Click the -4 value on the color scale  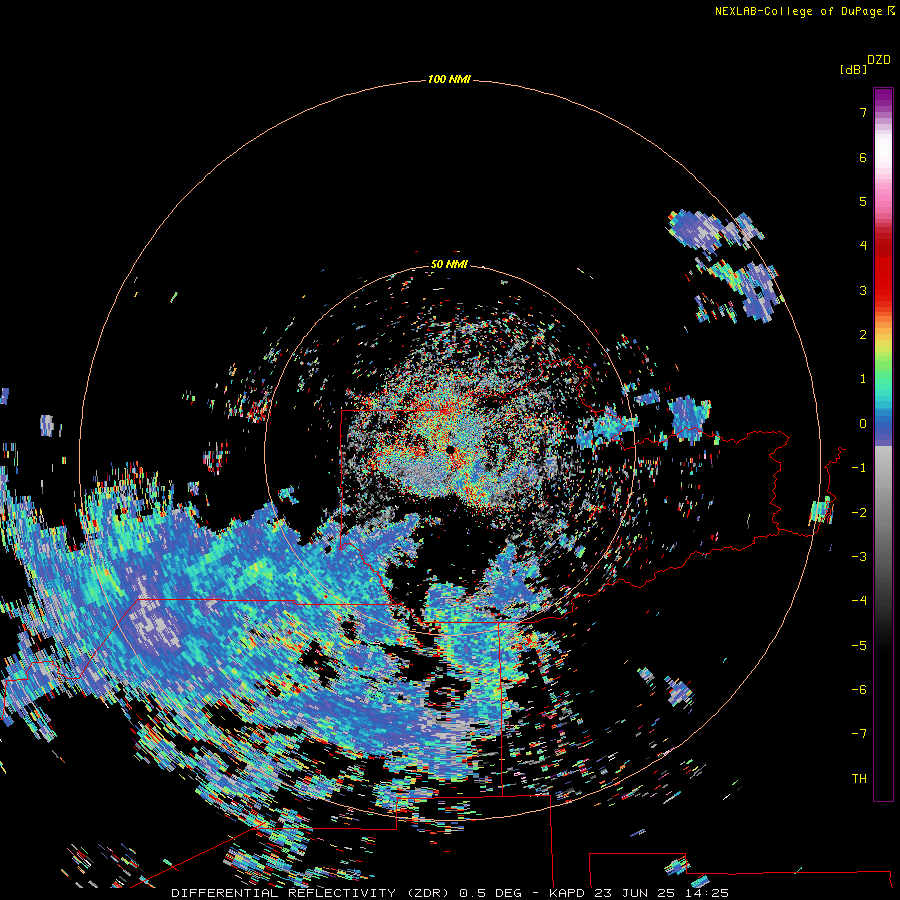point(859,600)
